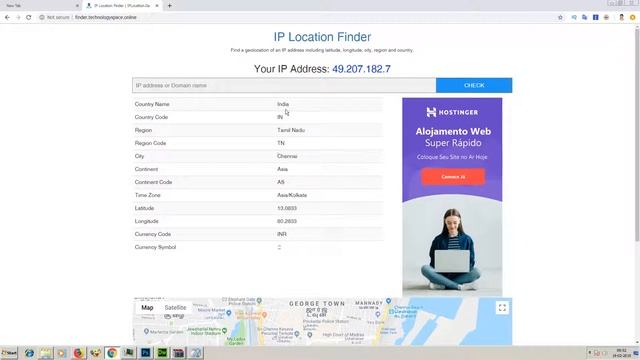Open the orange circle icon at toolbar end
The width and height of the screenshot is (640, 360).
point(633,17)
